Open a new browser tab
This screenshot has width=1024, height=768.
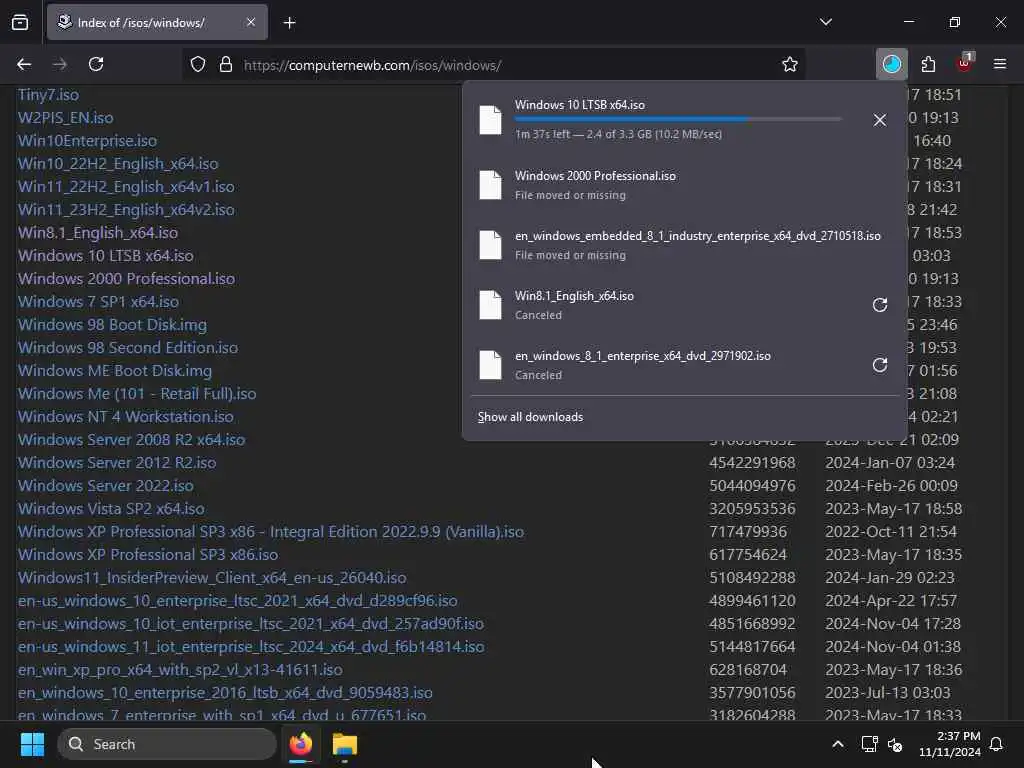(x=290, y=23)
